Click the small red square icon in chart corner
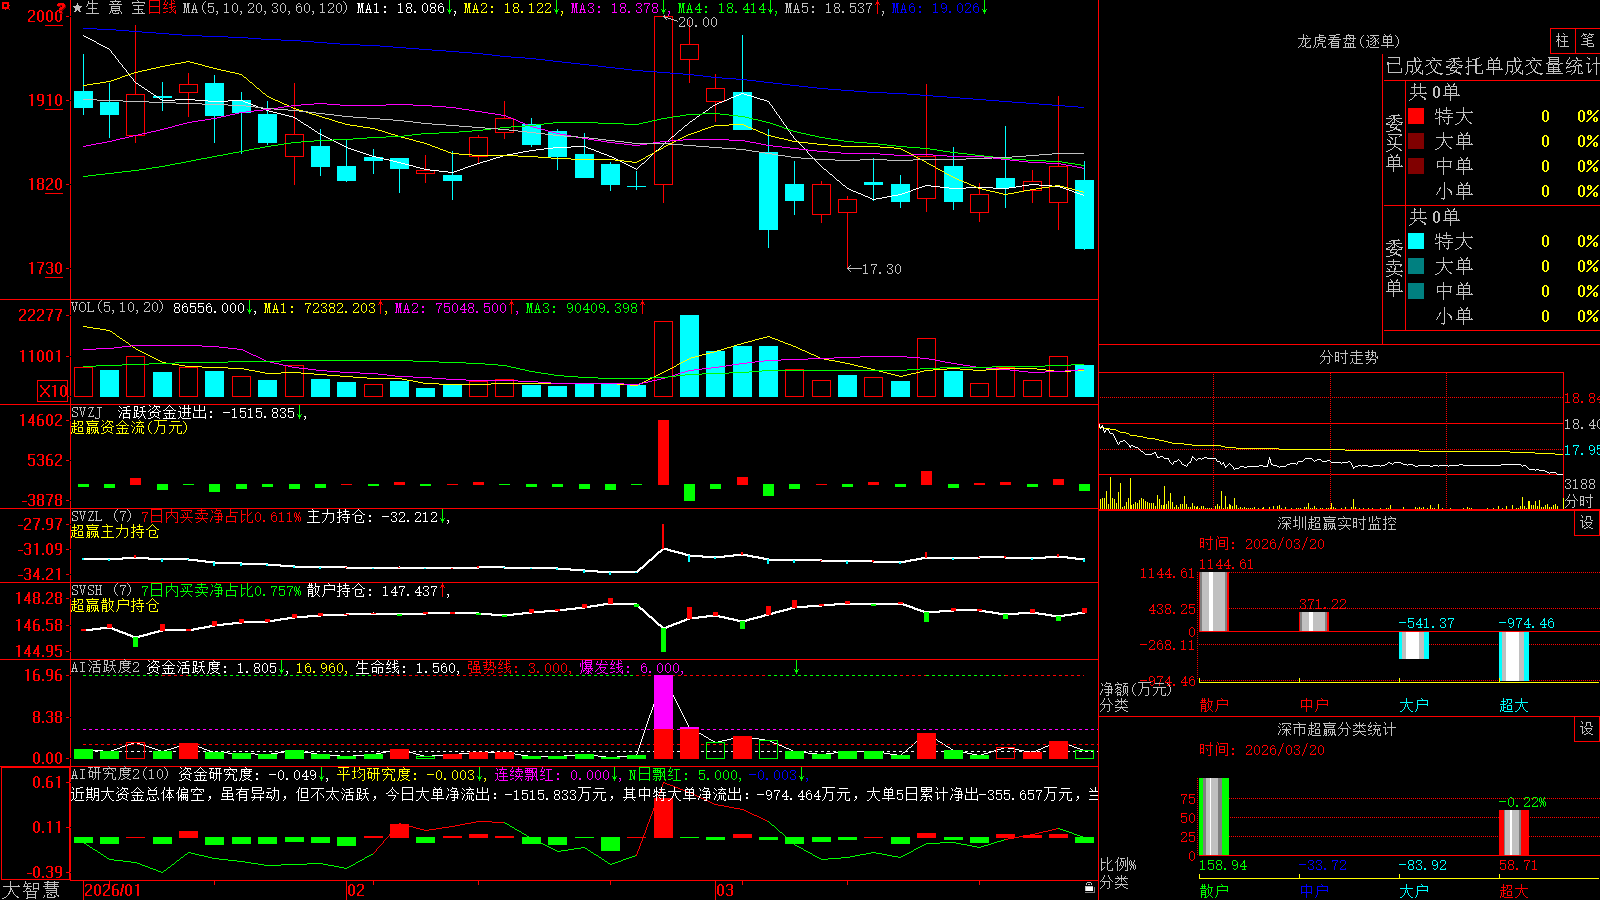Viewport: 1600px width, 900px height. (4, 4)
